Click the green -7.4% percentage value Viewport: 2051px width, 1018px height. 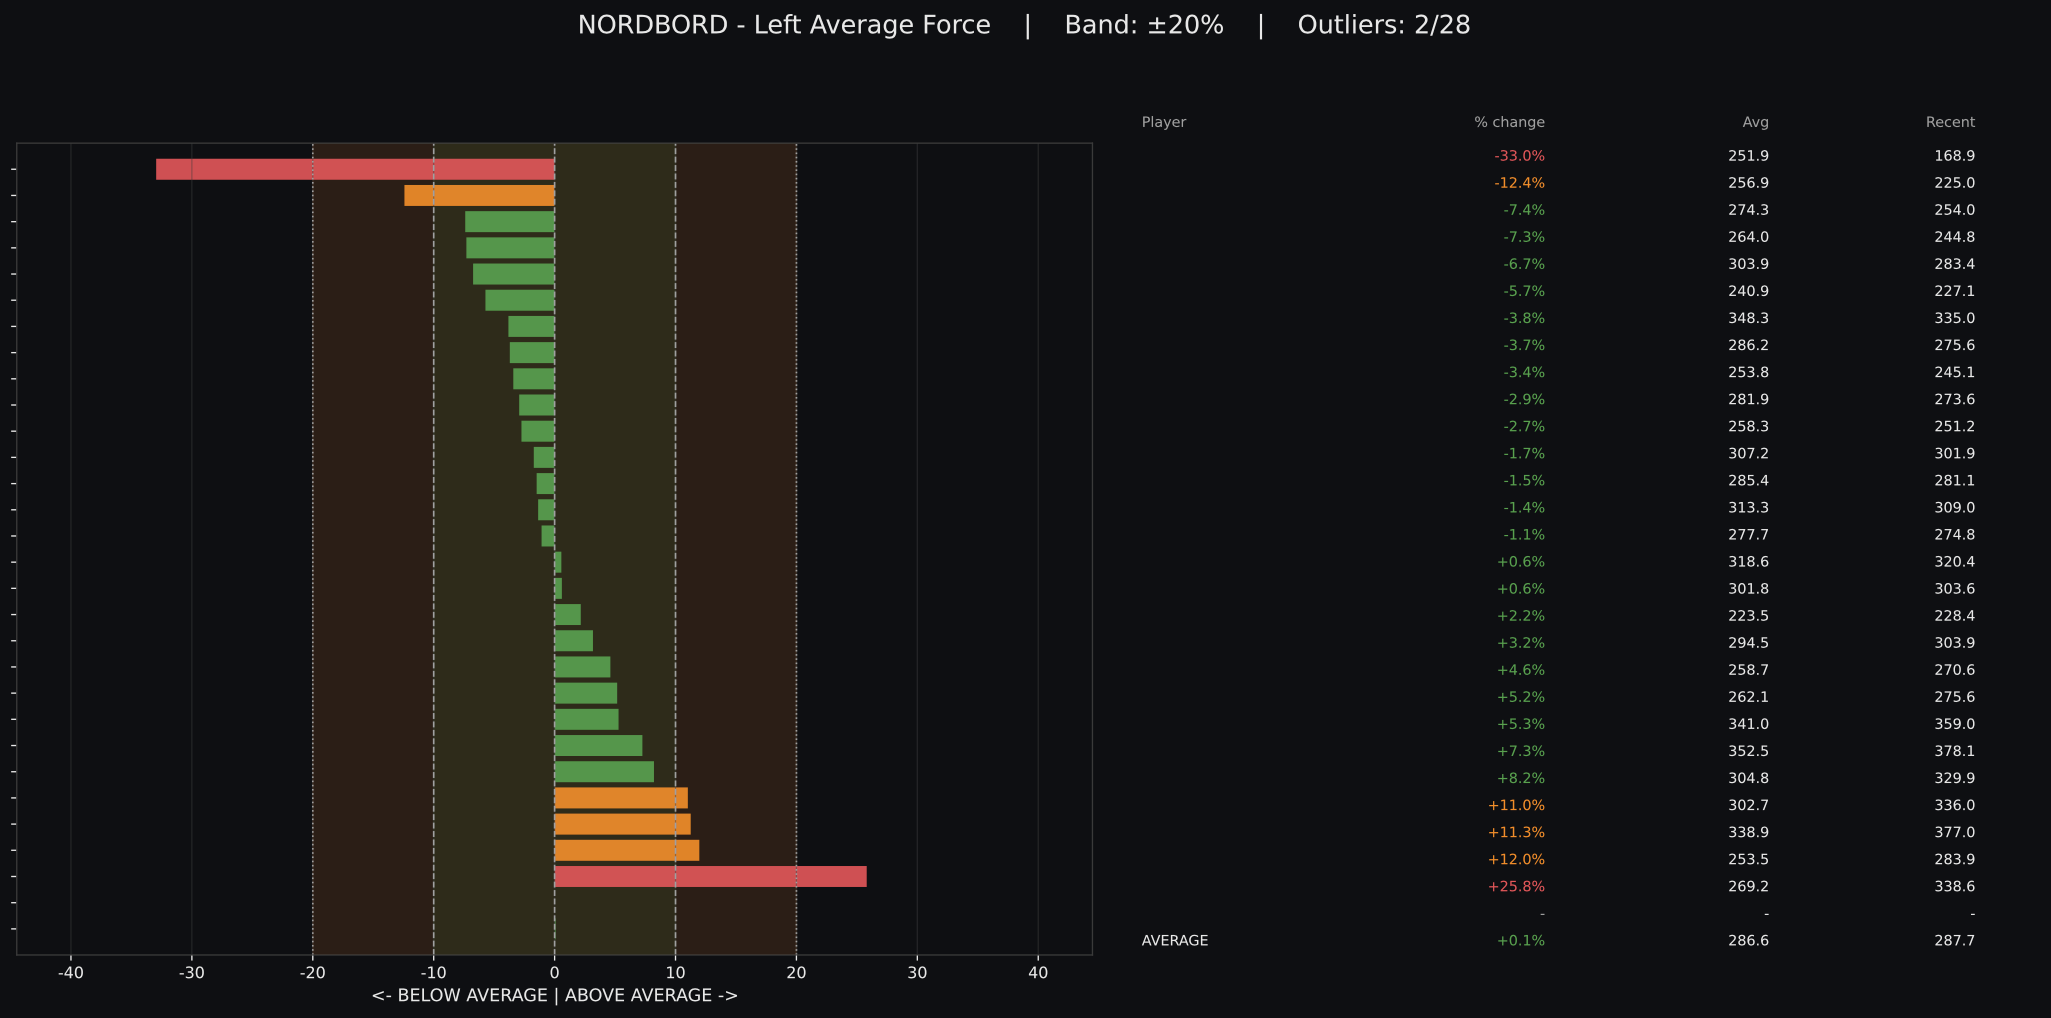point(1524,209)
